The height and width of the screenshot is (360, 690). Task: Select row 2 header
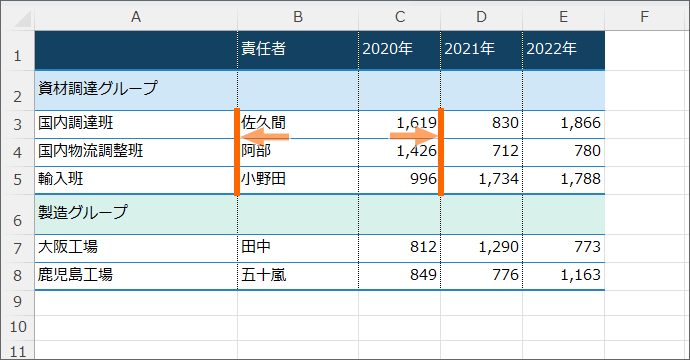[x=18, y=91]
